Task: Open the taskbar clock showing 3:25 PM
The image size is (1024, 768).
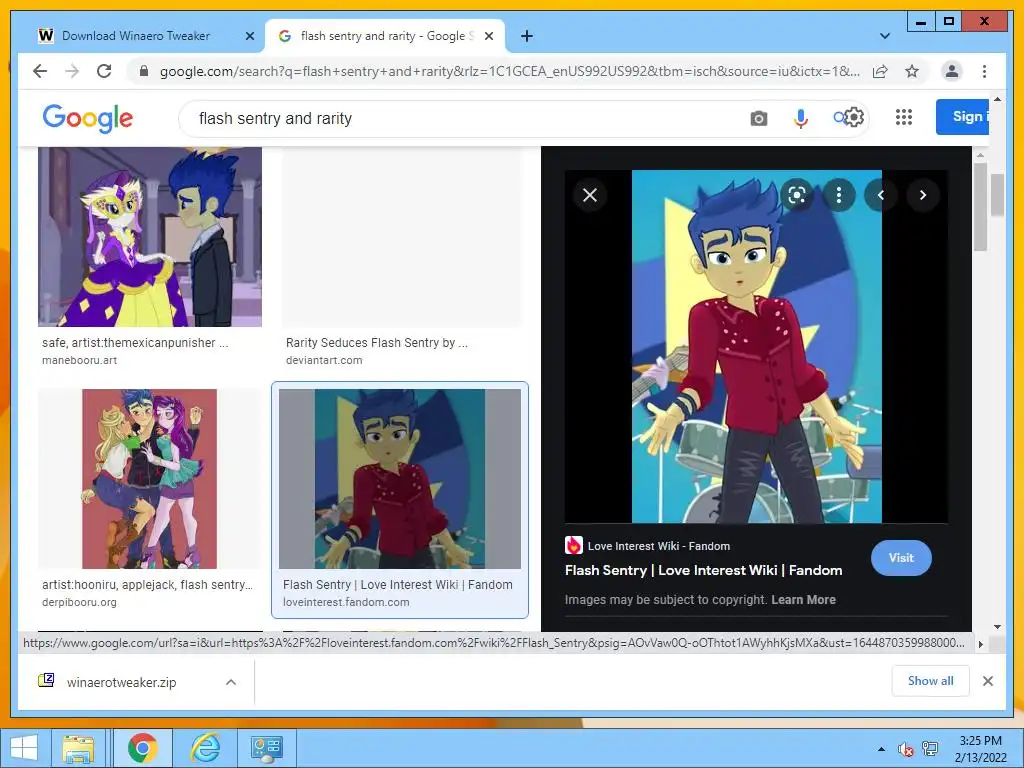Action: click(980, 749)
